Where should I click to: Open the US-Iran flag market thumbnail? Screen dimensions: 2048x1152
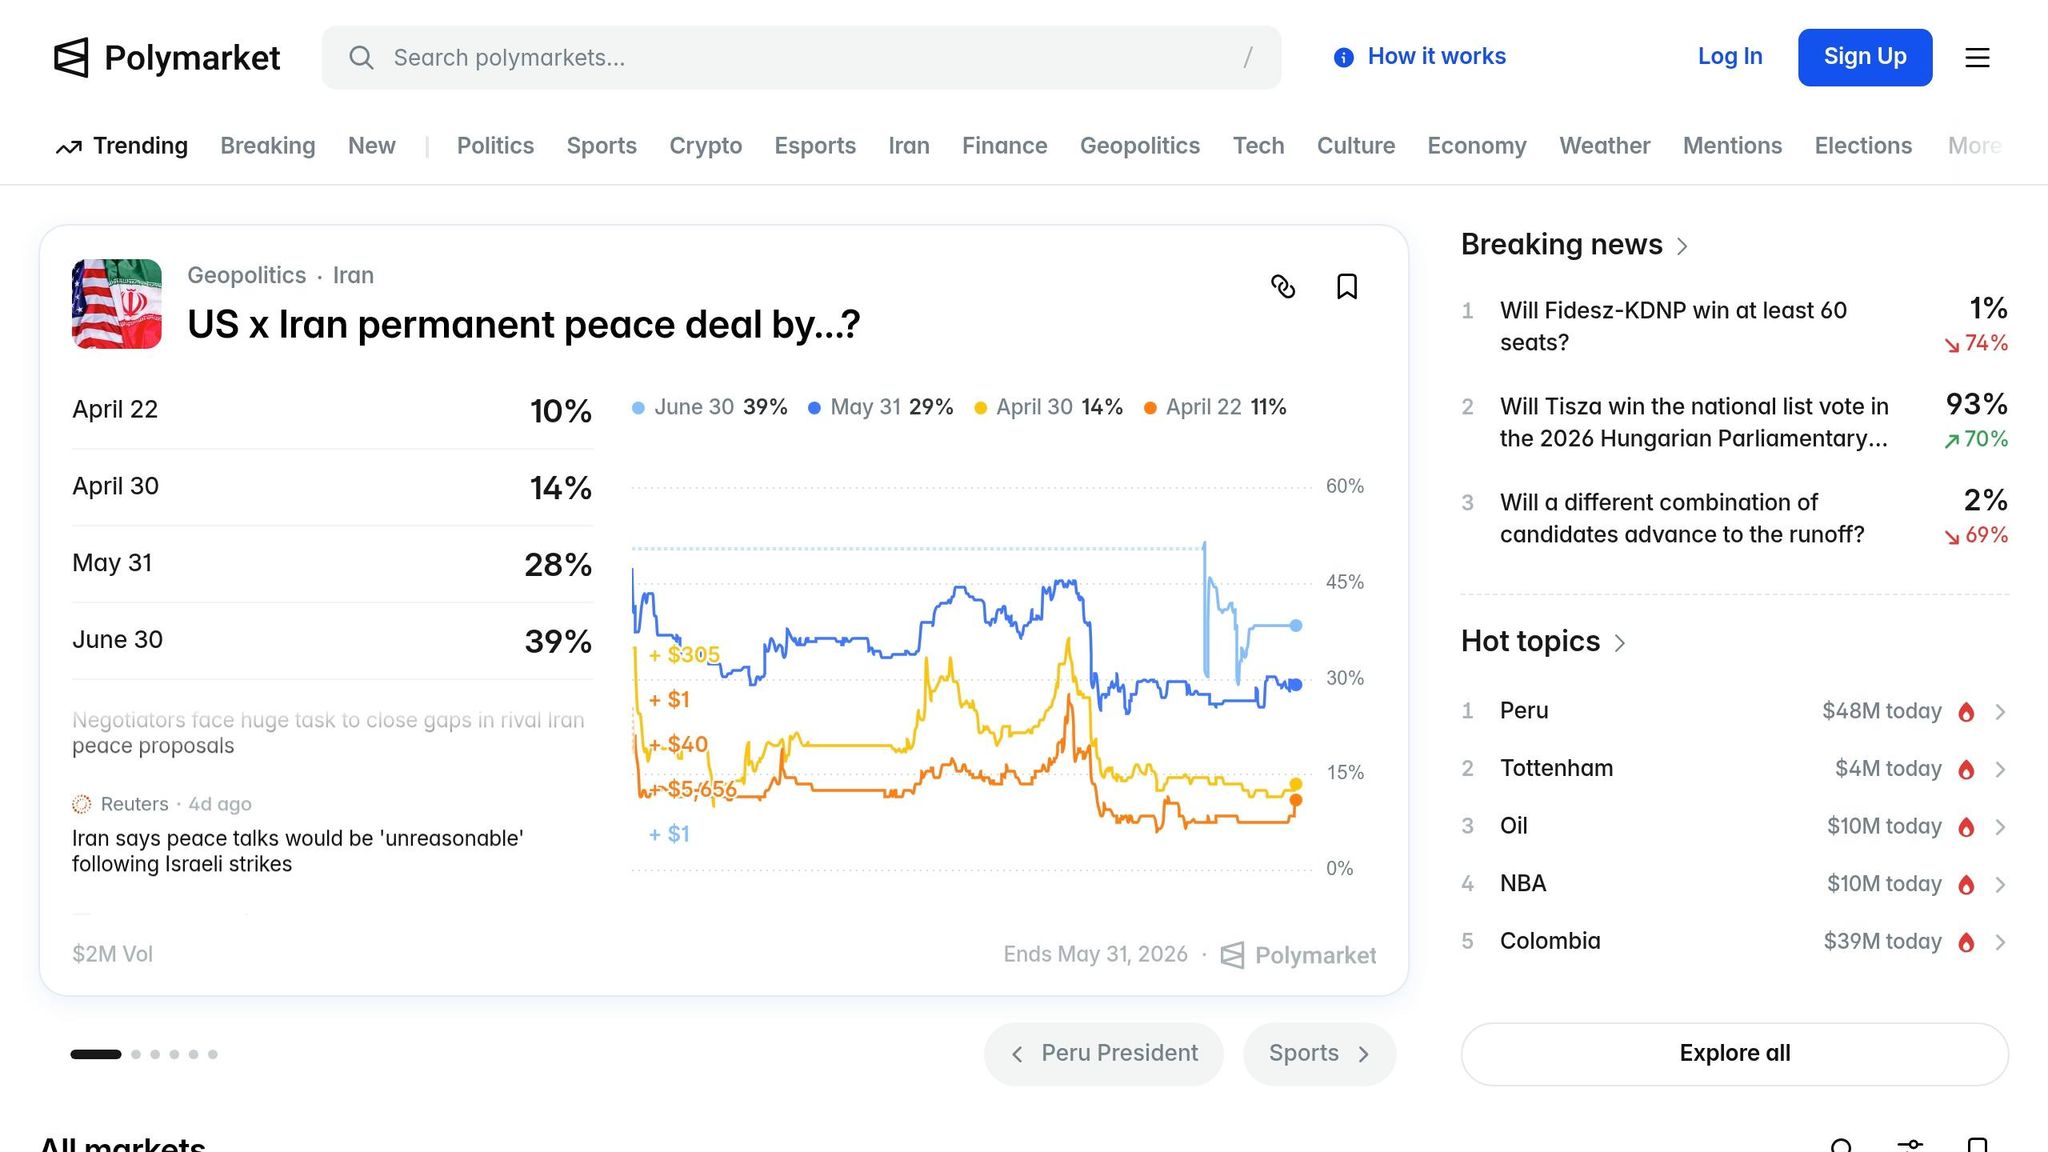117,304
